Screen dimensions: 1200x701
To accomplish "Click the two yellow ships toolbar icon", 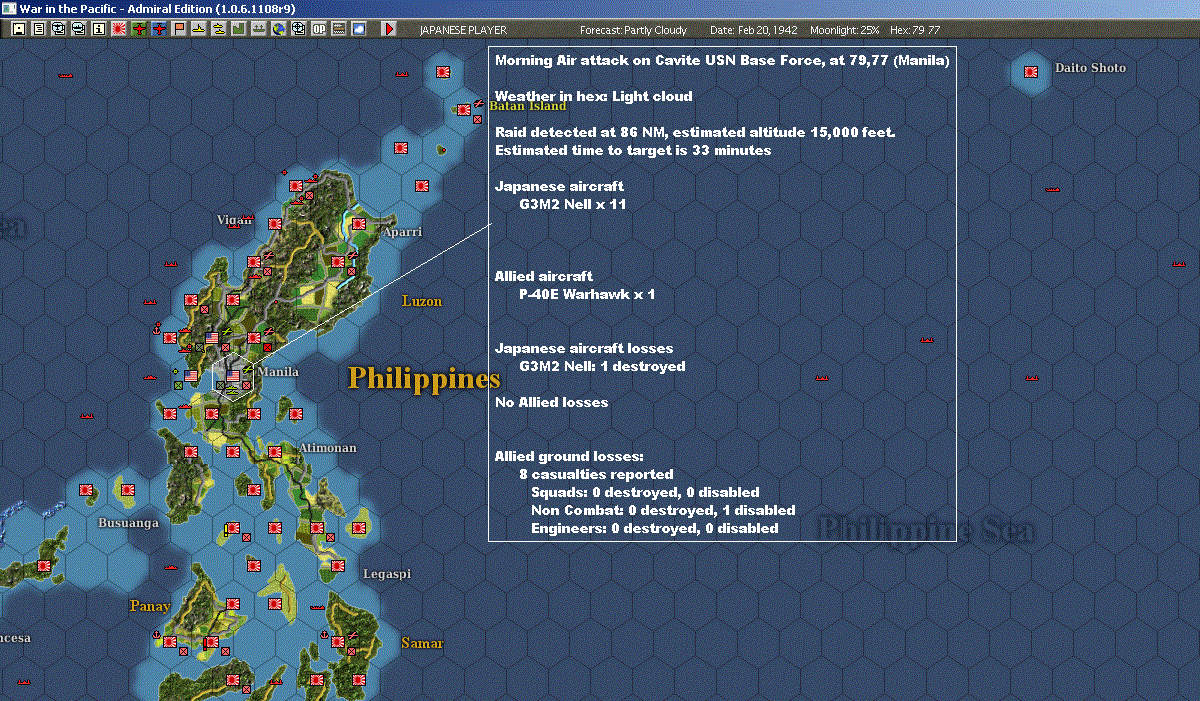I will 218,30.
